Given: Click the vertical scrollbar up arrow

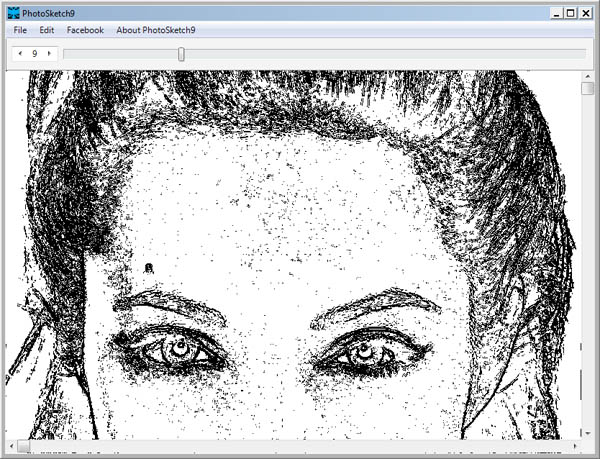Looking at the screenshot, I should [587, 76].
